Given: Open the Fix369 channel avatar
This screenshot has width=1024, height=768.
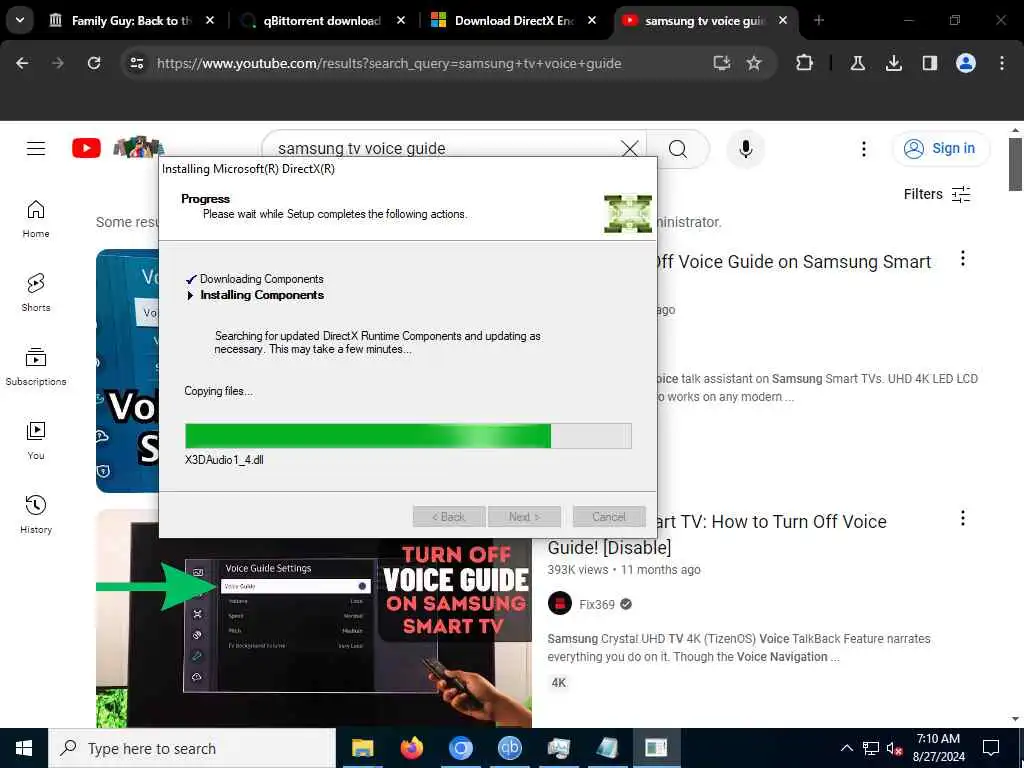Looking at the screenshot, I should click(560, 603).
